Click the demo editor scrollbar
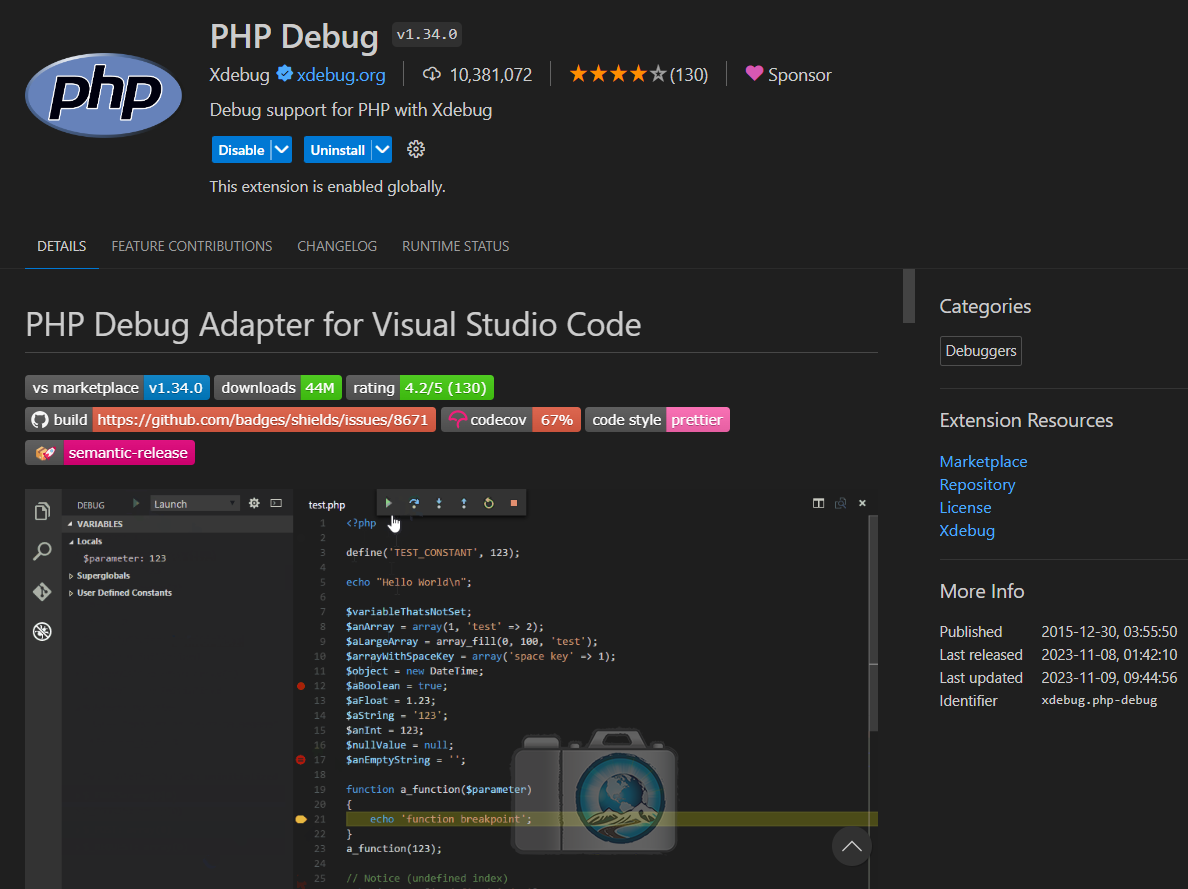 [874, 621]
